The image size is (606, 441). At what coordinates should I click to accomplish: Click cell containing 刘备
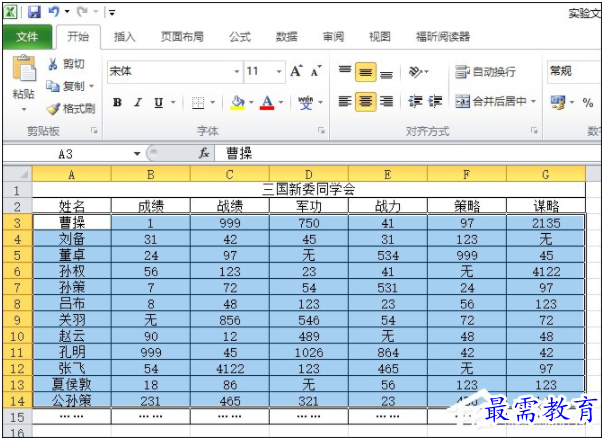point(71,239)
